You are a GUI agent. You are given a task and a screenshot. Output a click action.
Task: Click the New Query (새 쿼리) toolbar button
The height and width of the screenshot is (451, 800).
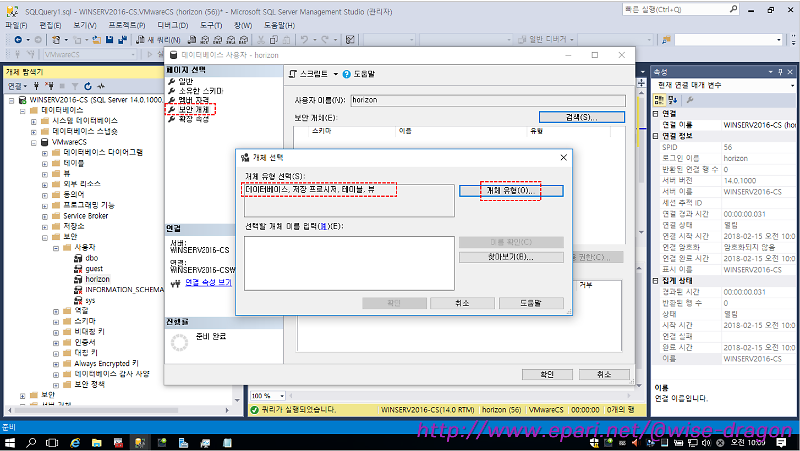pos(158,40)
